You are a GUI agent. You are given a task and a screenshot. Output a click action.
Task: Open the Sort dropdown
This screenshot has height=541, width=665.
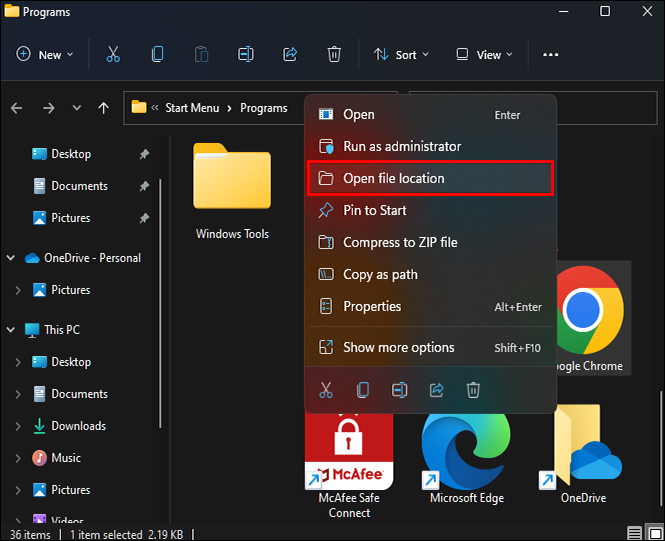tap(400, 55)
